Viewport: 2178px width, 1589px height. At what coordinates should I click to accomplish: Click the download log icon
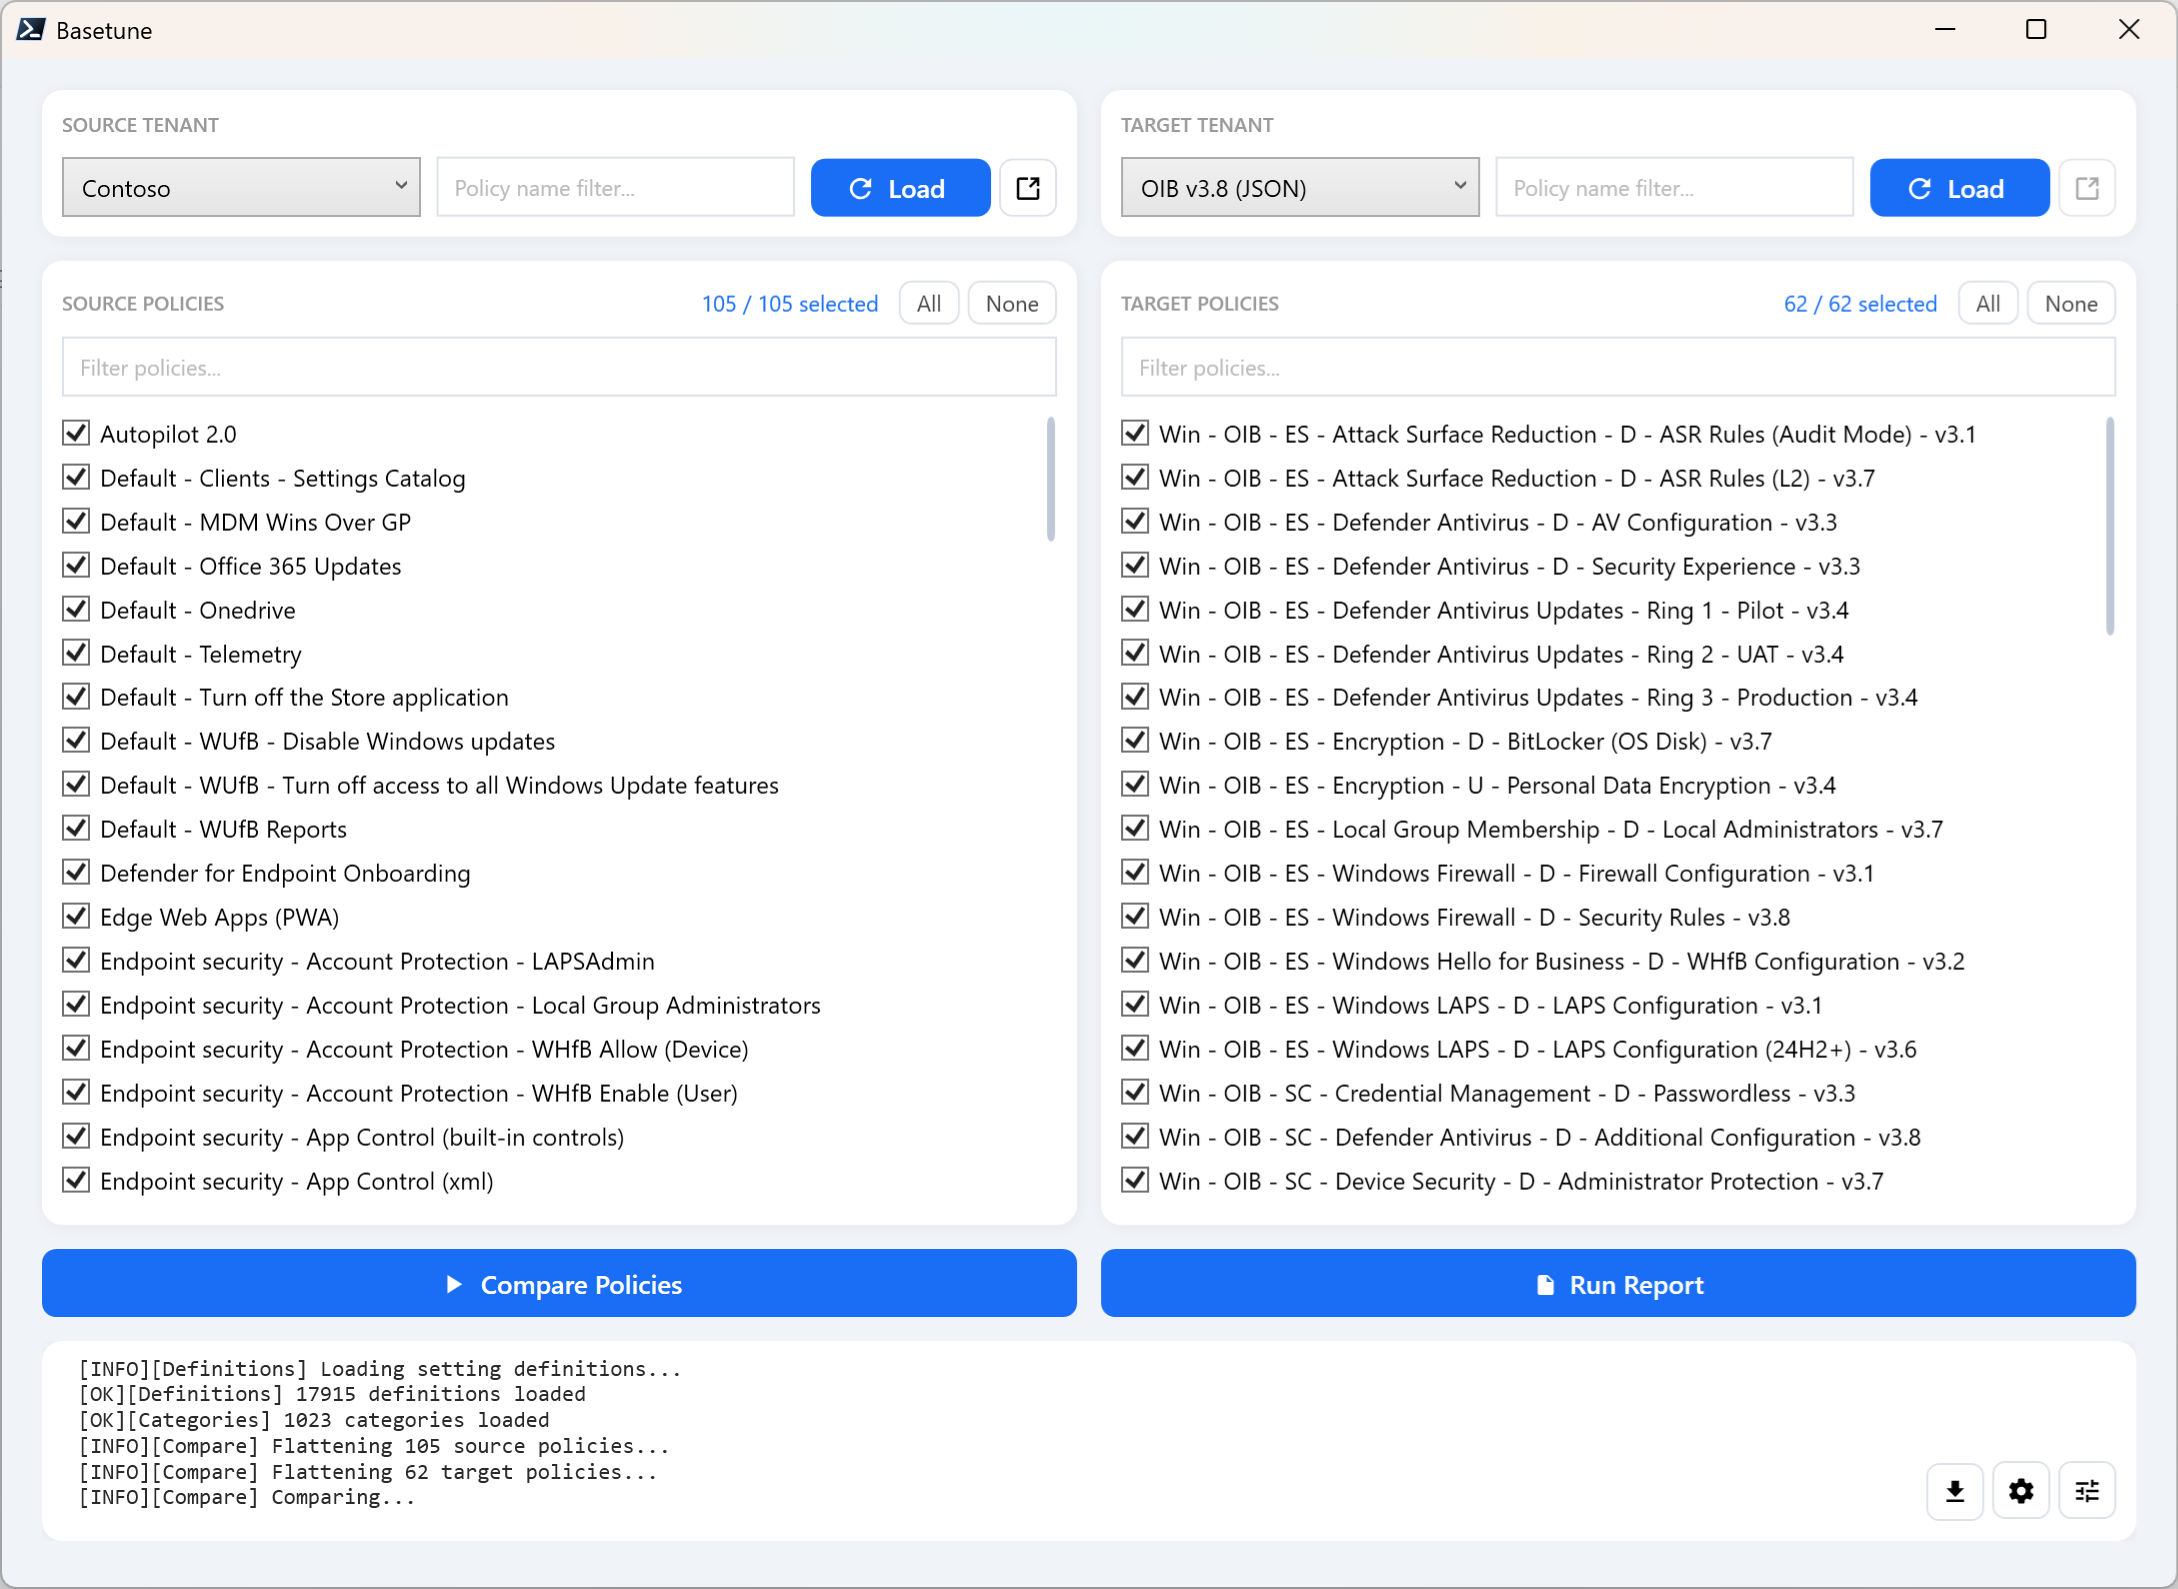(1955, 1491)
